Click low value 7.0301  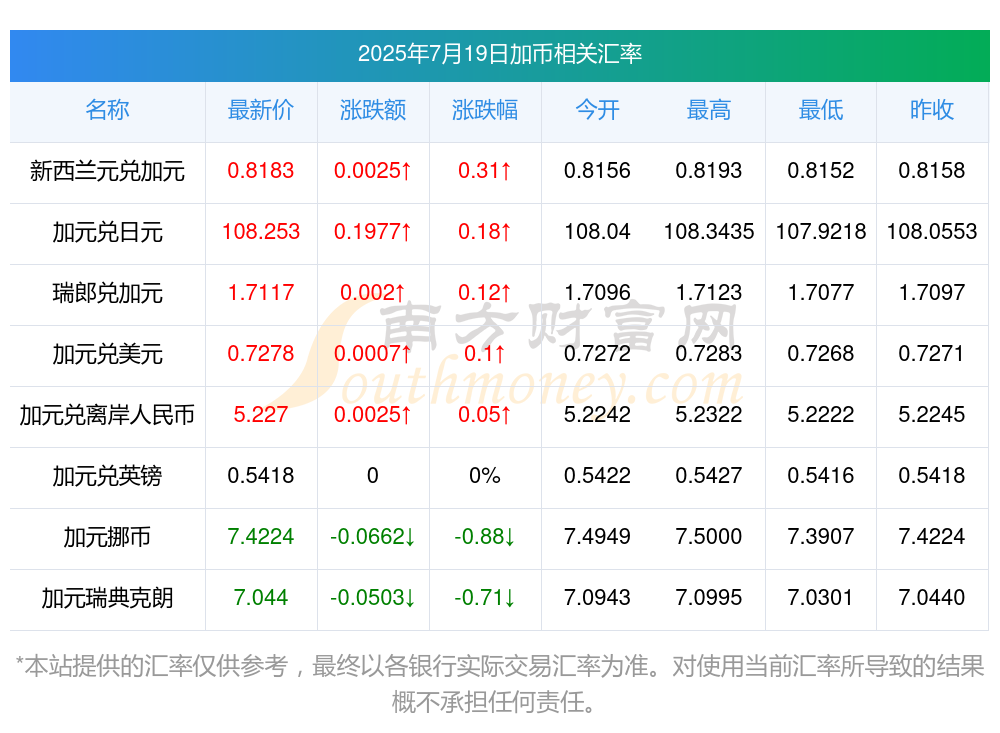[821, 598]
